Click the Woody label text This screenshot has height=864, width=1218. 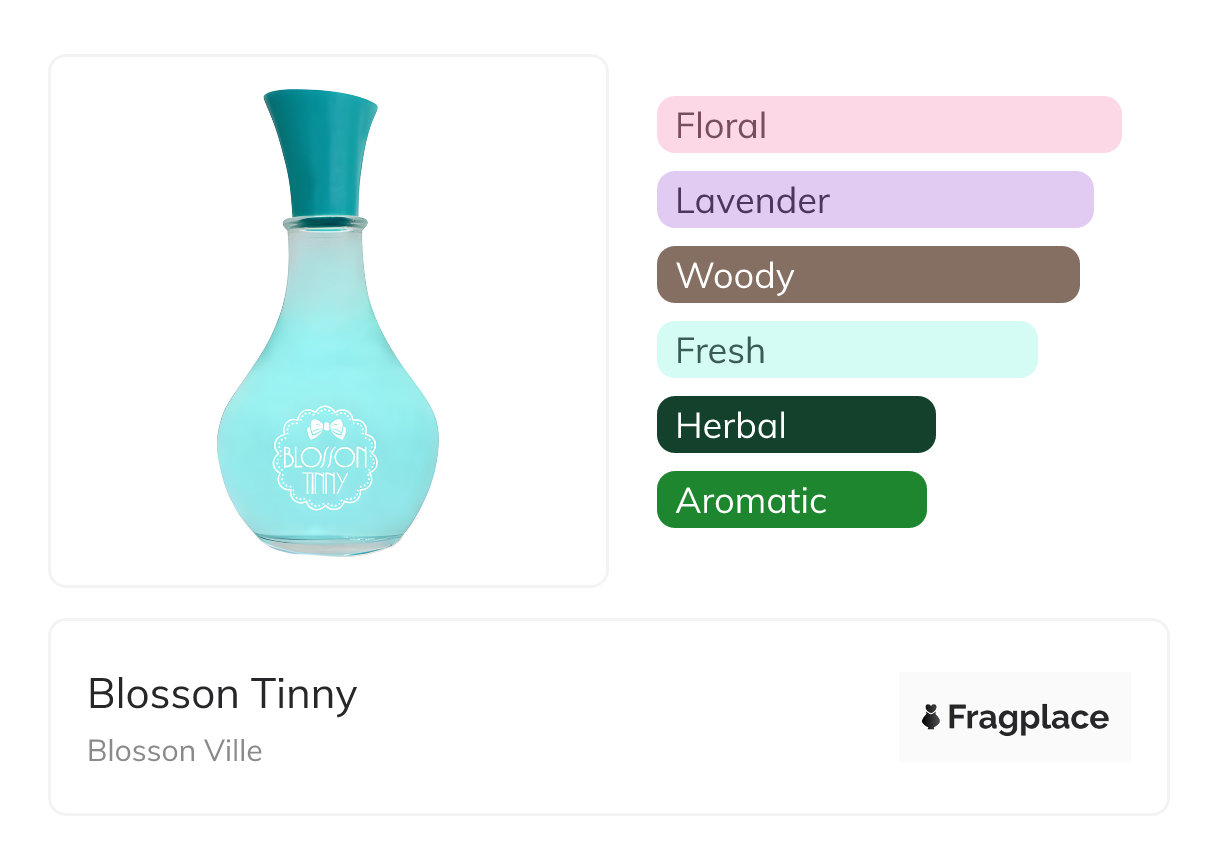tap(735, 276)
